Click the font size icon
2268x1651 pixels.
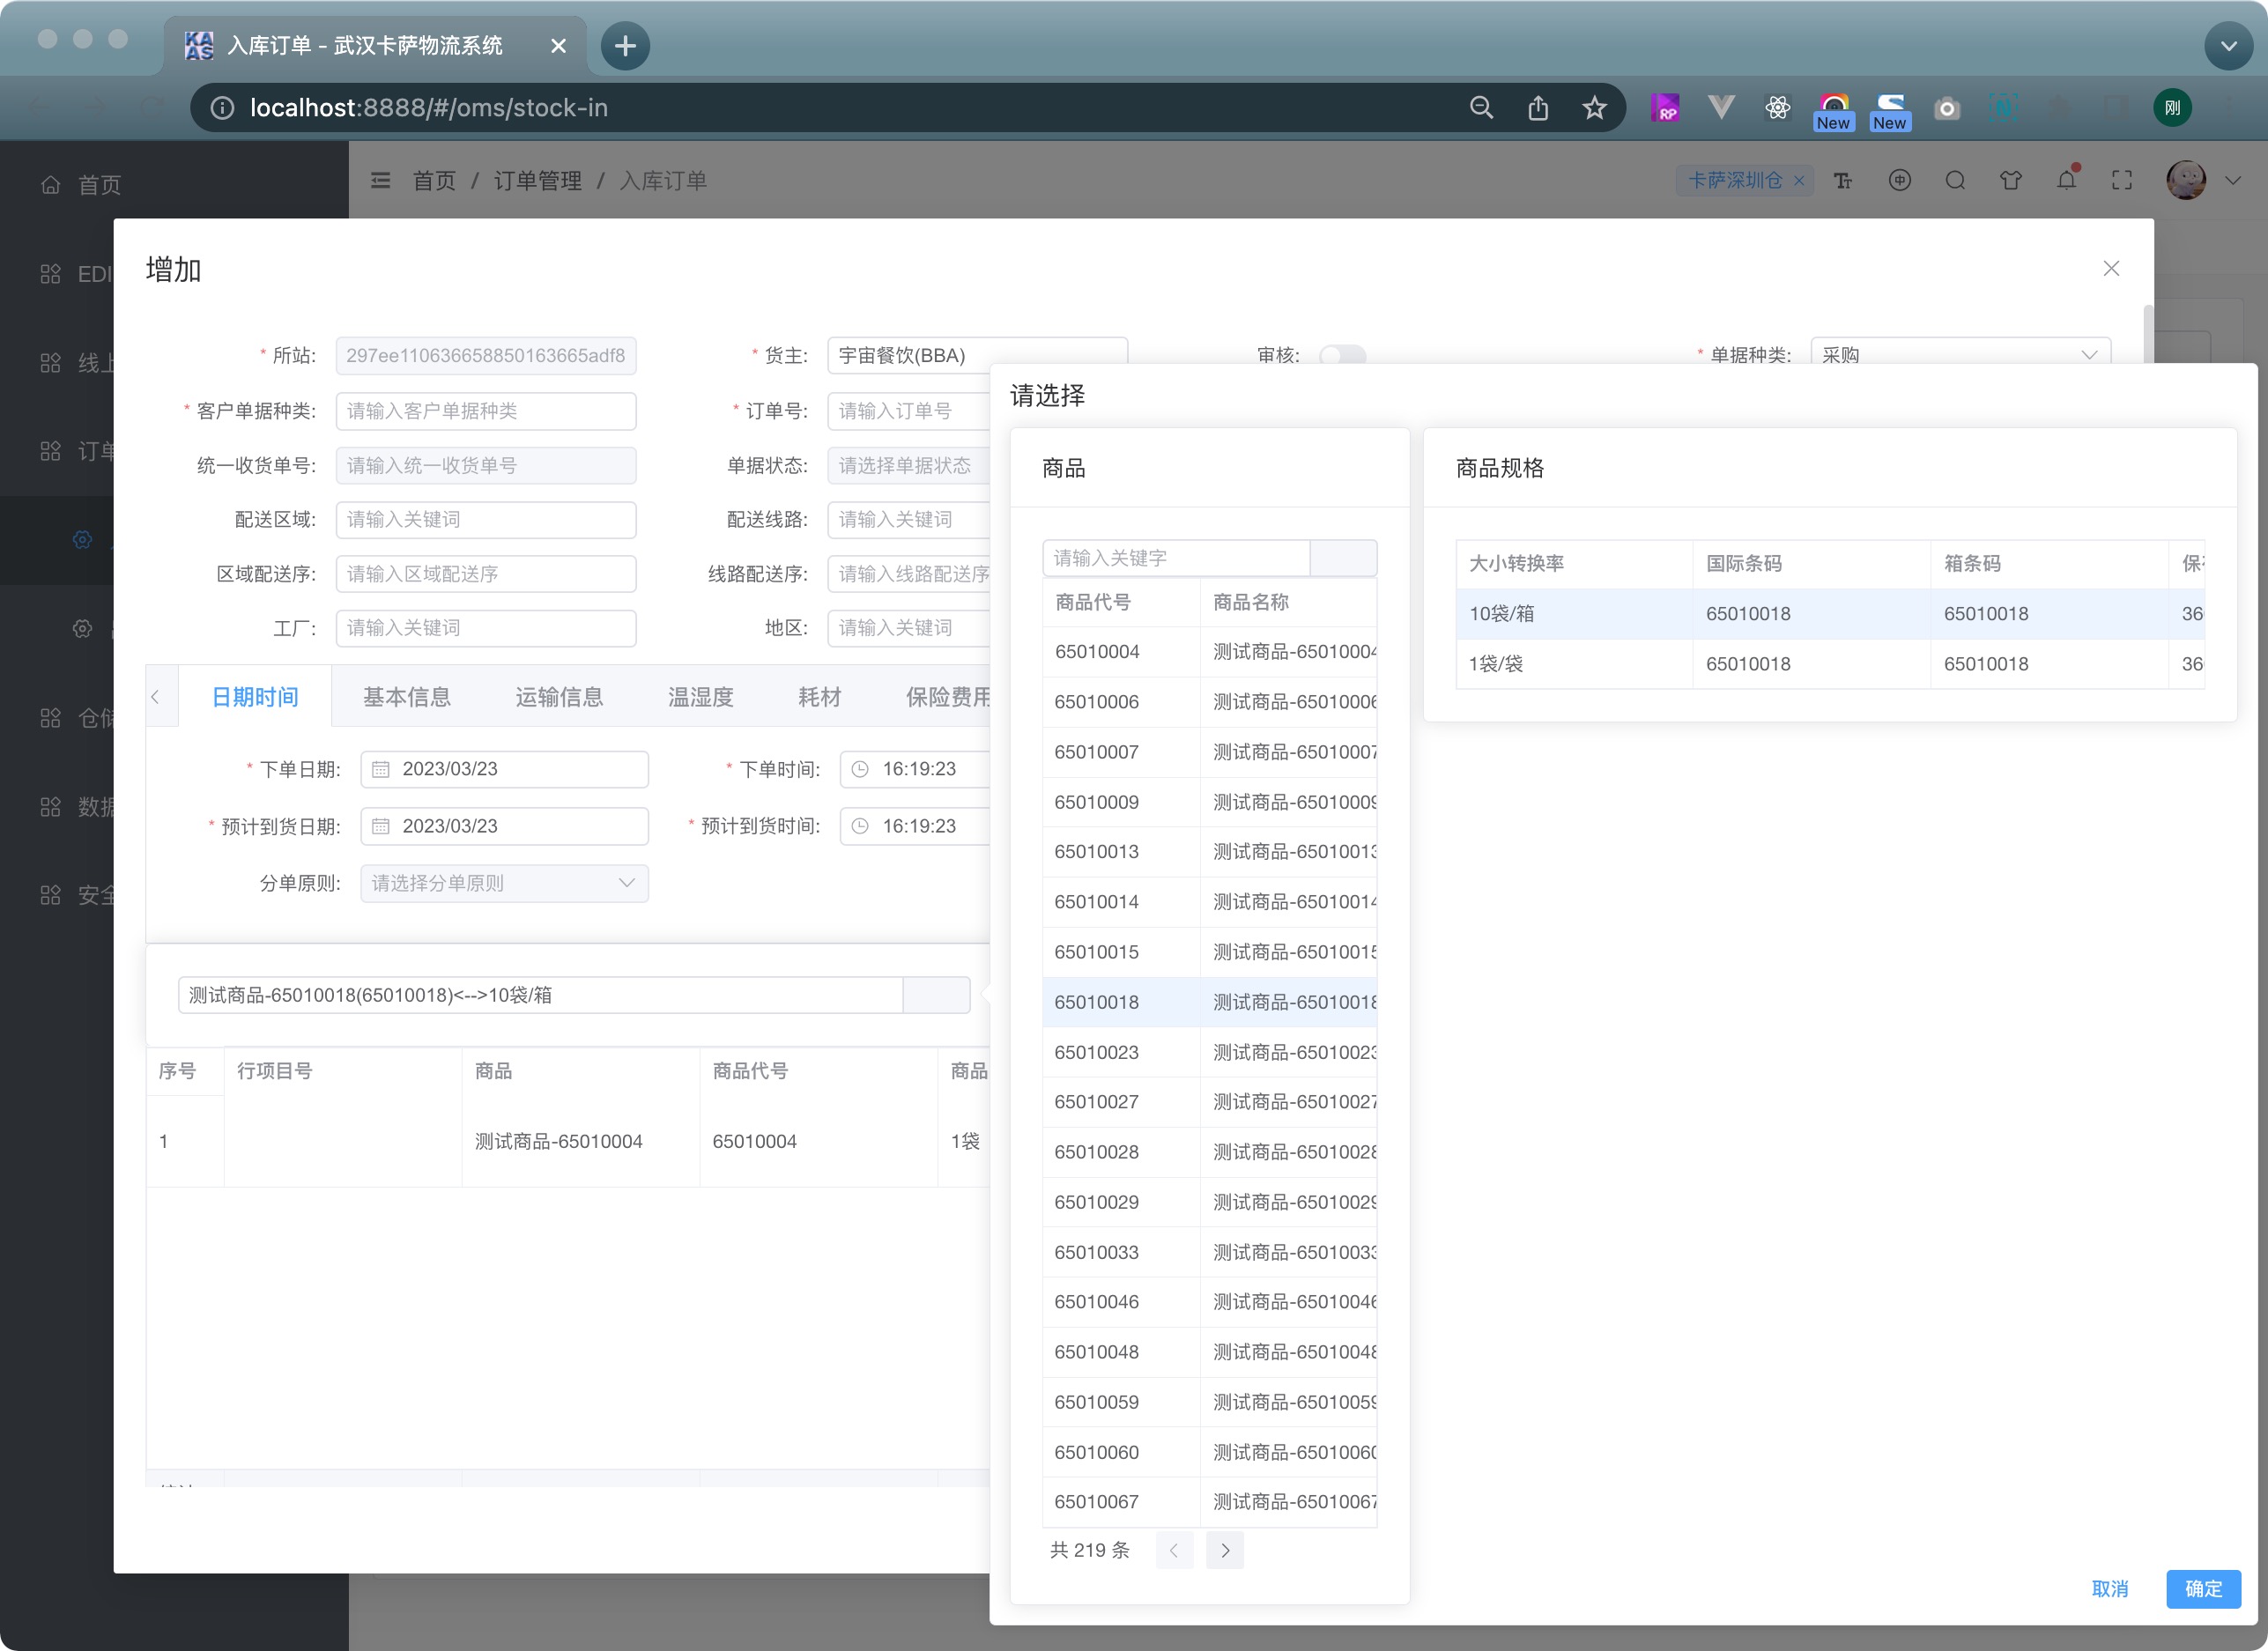1843,180
